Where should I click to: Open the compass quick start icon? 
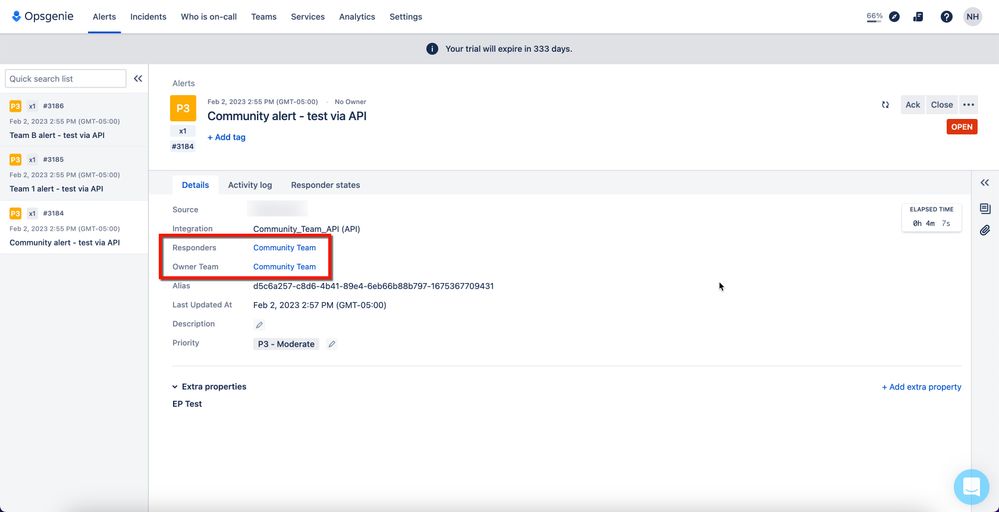pyautogui.click(x=895, y=17)
